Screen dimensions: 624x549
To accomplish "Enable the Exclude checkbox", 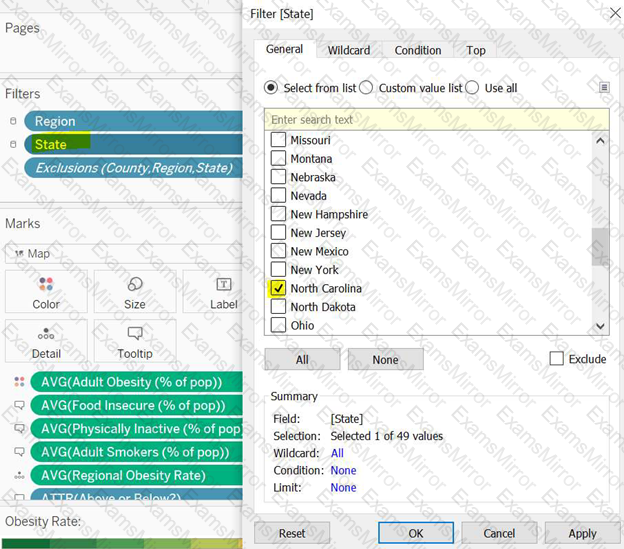I will click(x=556, y=358).
